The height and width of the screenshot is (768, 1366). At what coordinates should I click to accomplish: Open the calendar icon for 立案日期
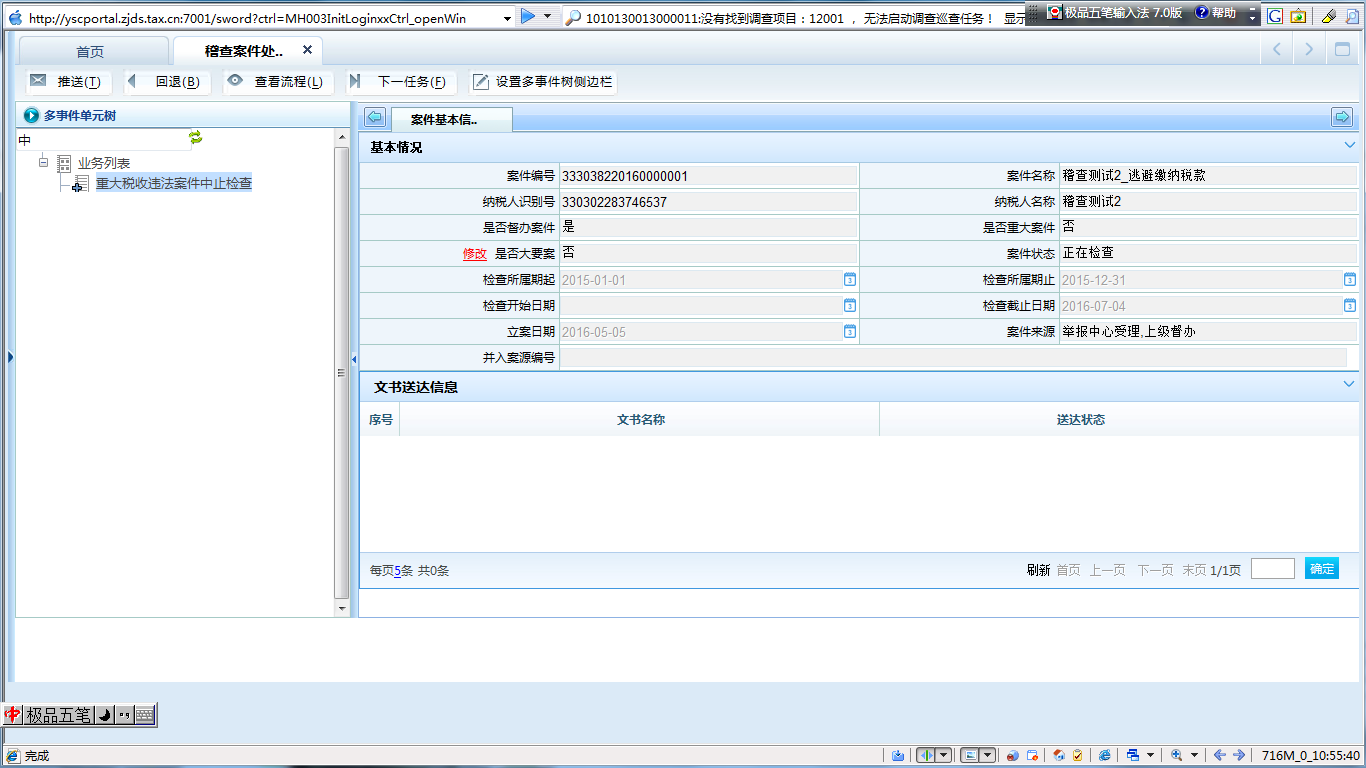850,332
